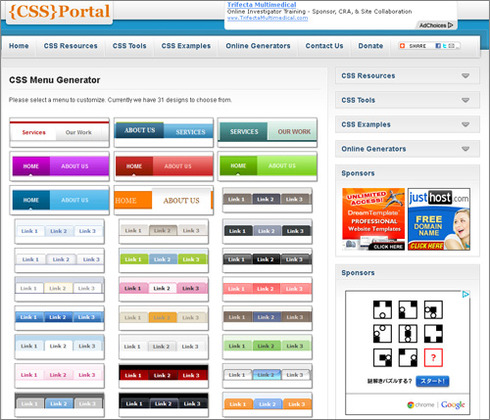Viewport: 490px width, 420px height.
Task: Share page on Twitter via navbar icon
Action: point(444,46)
